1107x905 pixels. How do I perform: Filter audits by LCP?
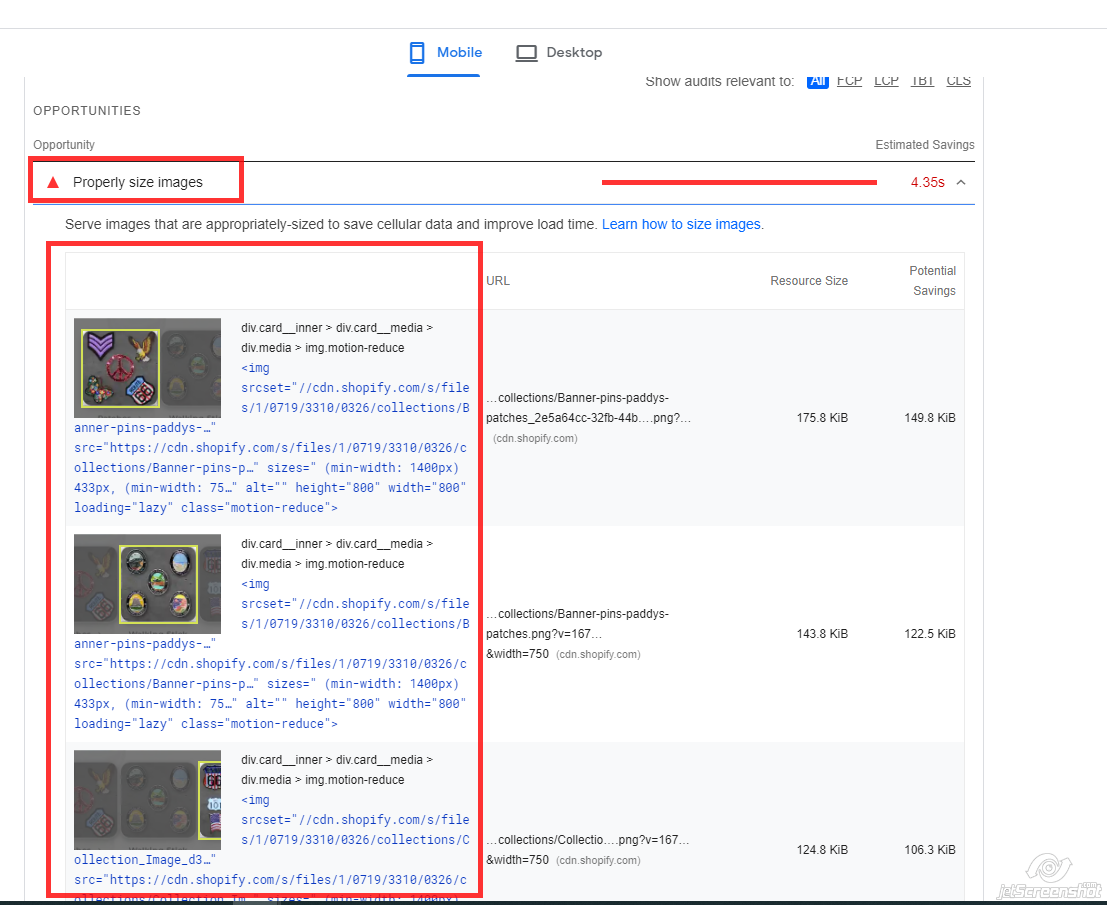pos(886,81)
